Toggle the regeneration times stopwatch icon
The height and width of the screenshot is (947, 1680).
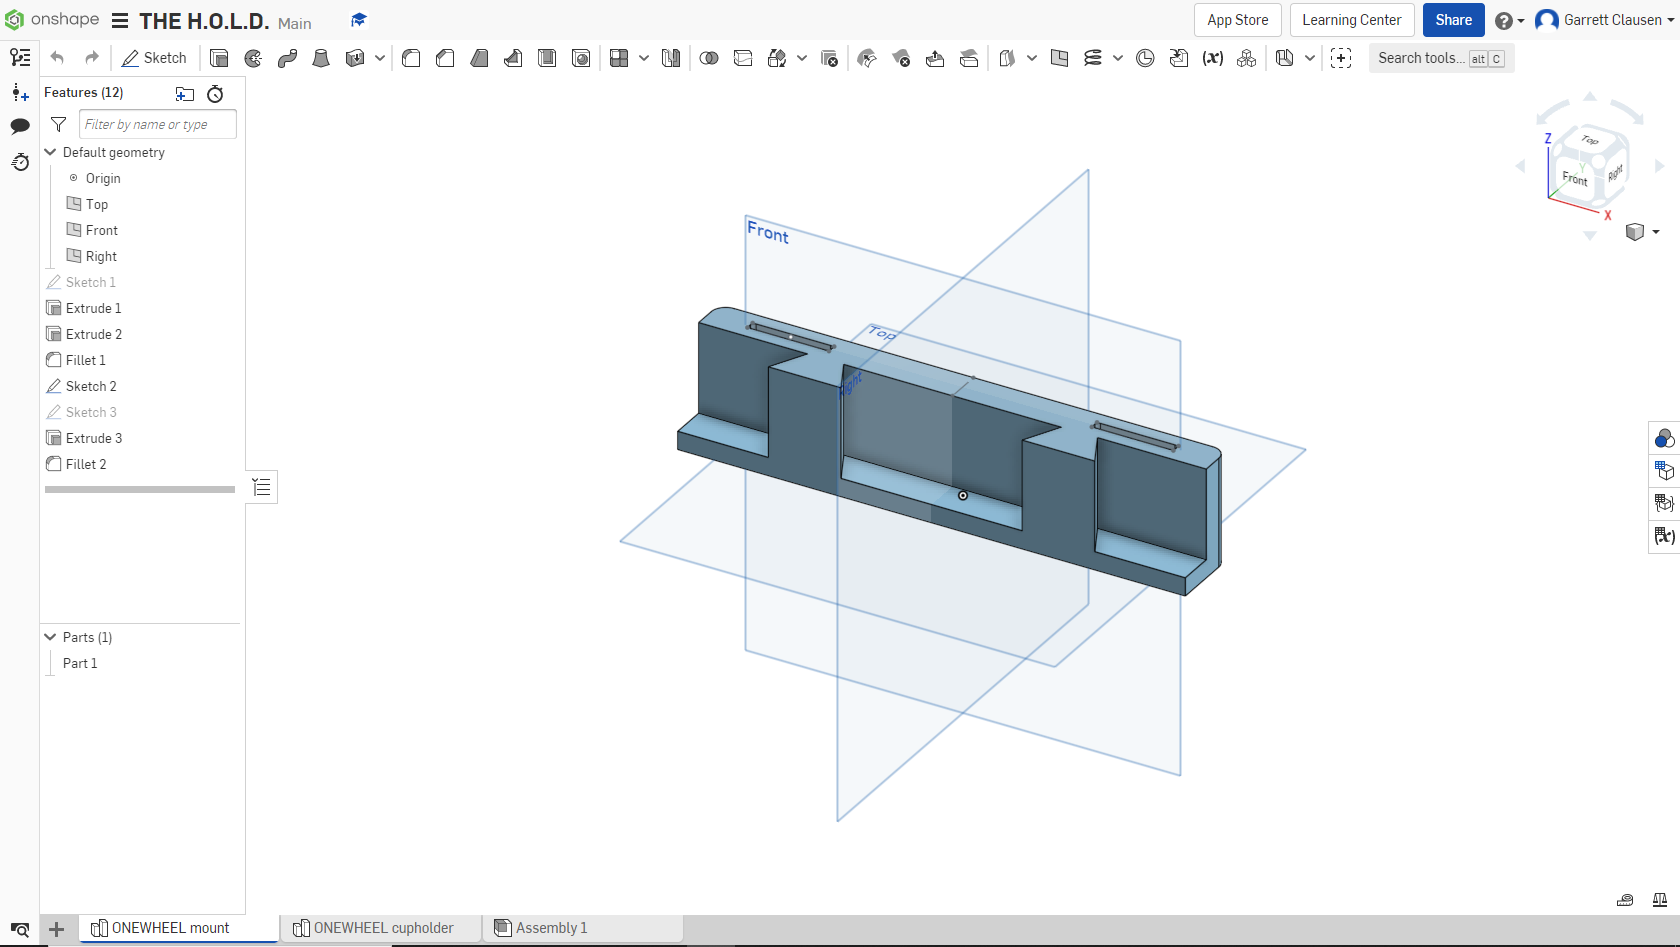[215, 94]
